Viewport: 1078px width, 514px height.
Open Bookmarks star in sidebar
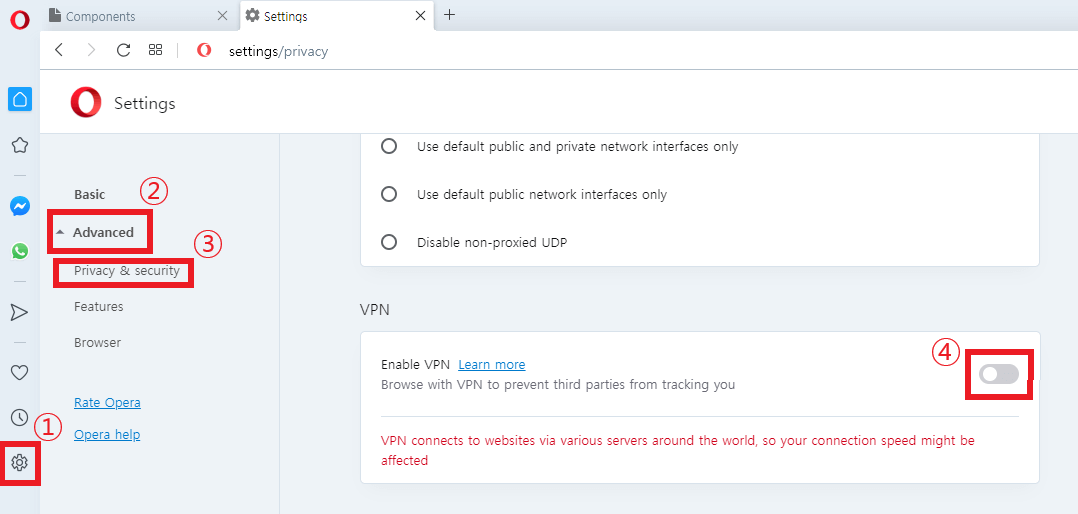point(20,145)
